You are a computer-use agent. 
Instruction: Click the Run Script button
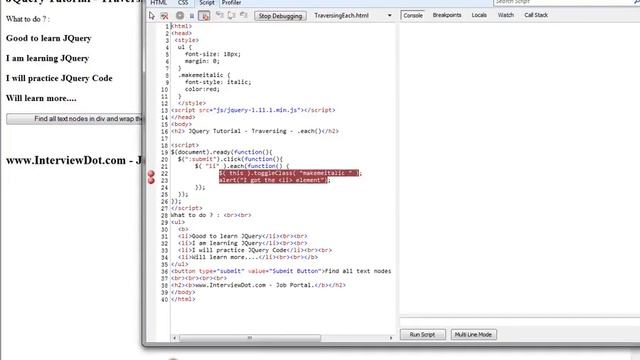422,334
